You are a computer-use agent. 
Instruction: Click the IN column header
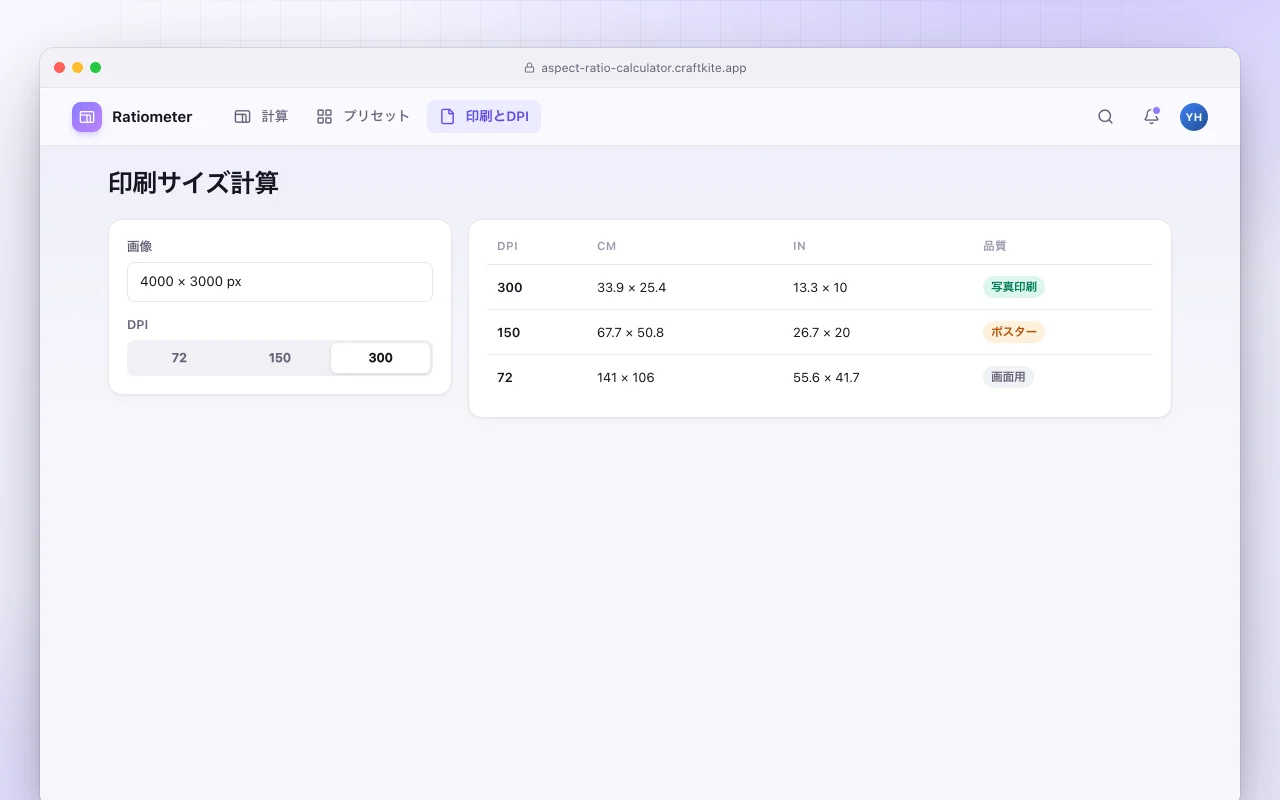[799, 246]
